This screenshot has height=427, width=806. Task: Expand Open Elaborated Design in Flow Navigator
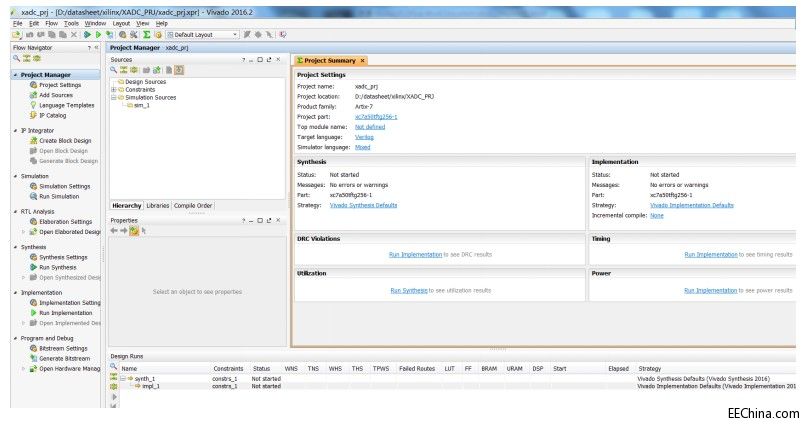coord(23,232)
